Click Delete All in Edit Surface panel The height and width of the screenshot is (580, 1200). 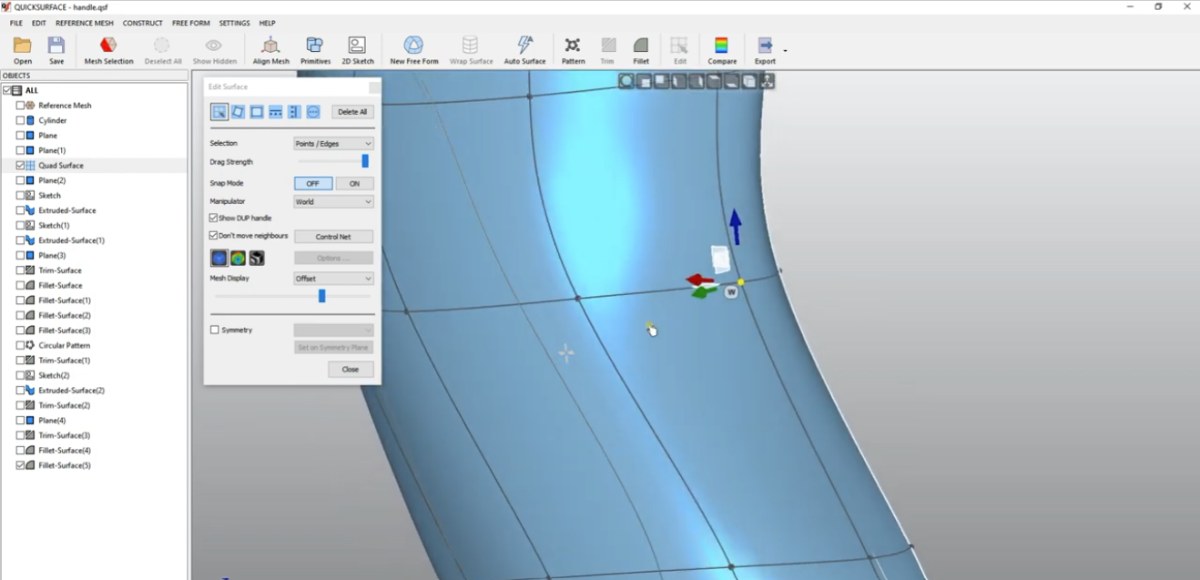pos(351,111)
